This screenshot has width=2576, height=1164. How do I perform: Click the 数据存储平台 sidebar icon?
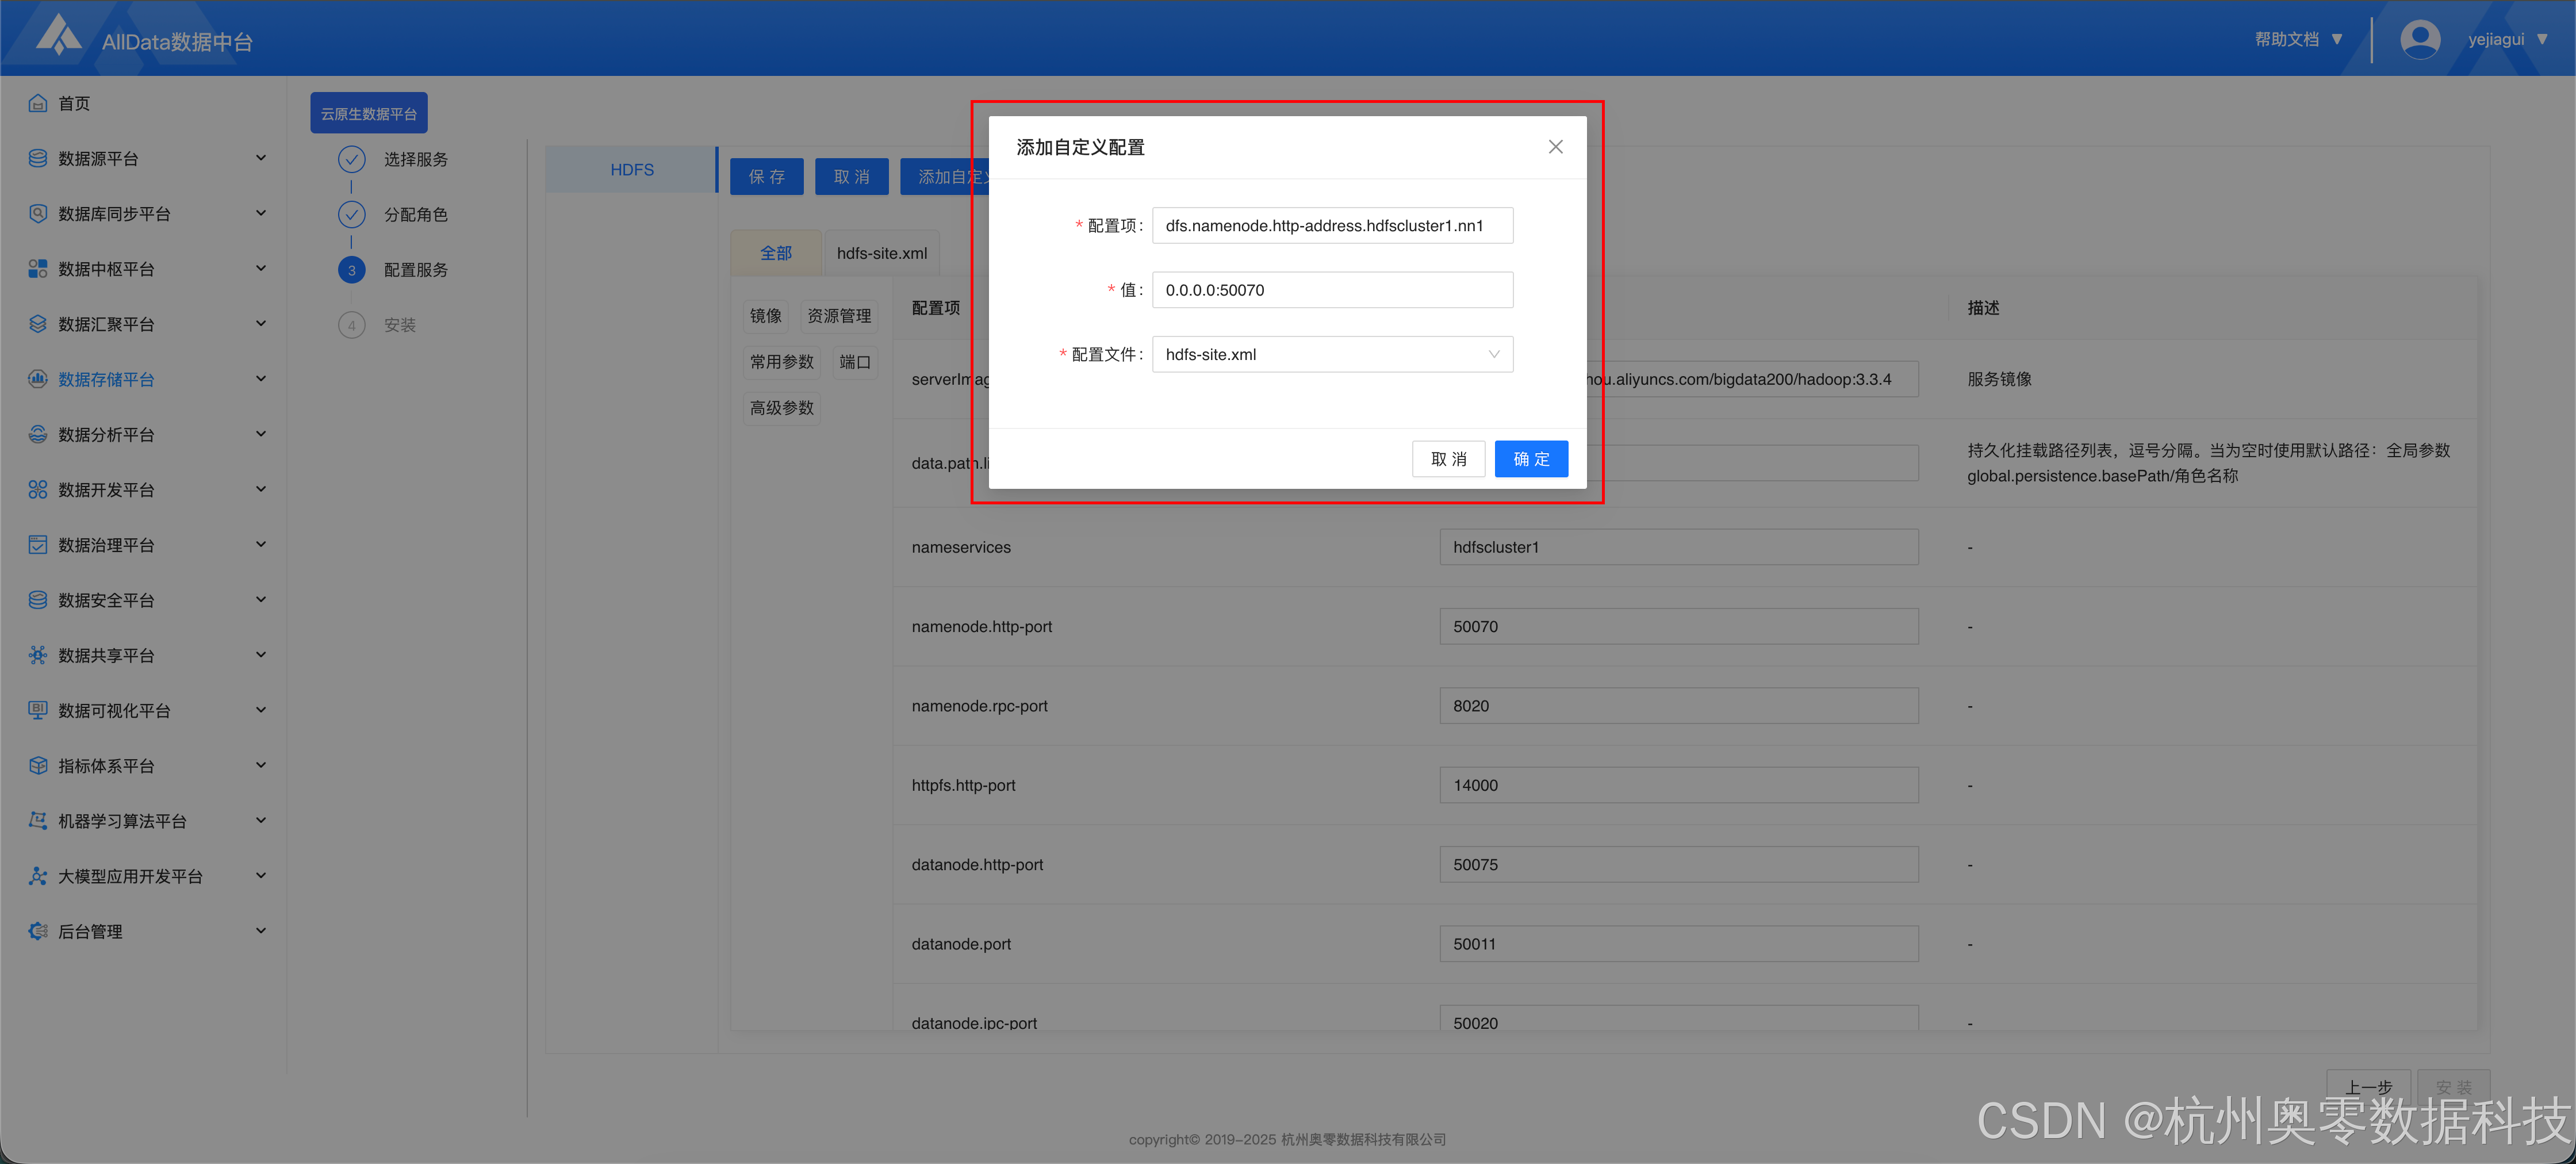click(x=38, y=379)
